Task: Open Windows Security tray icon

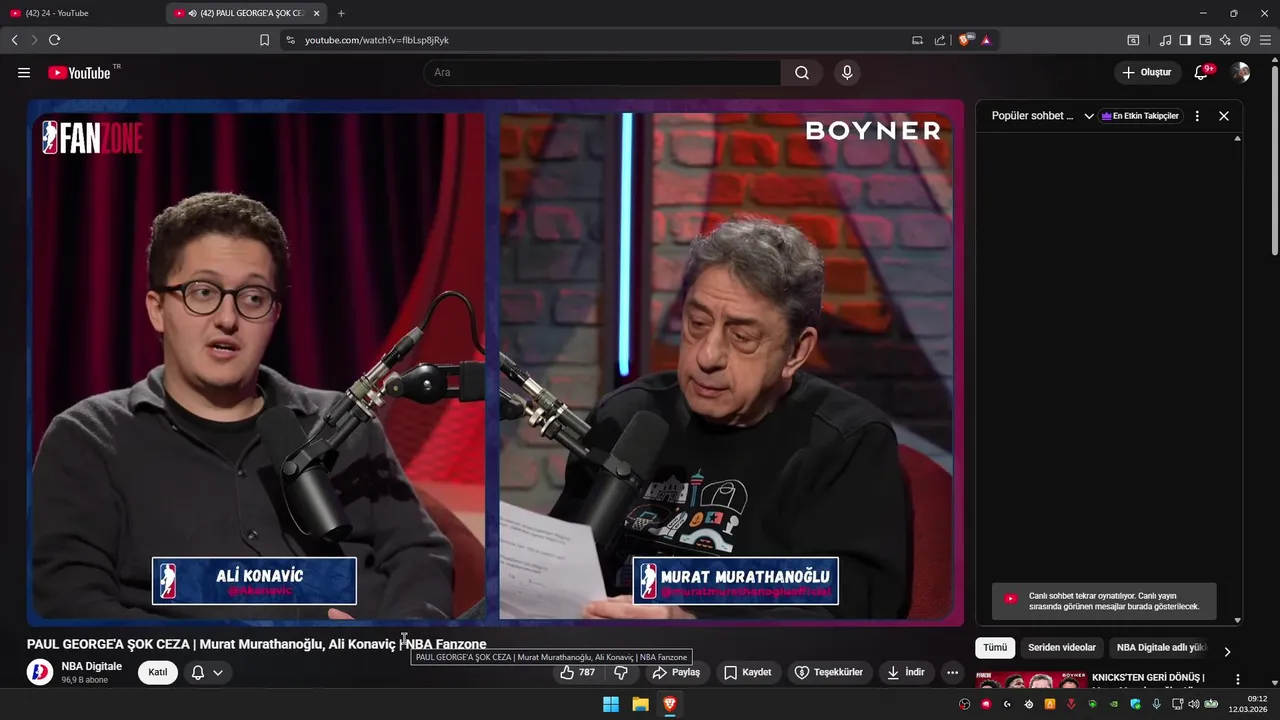Action: coord(1135,704)
